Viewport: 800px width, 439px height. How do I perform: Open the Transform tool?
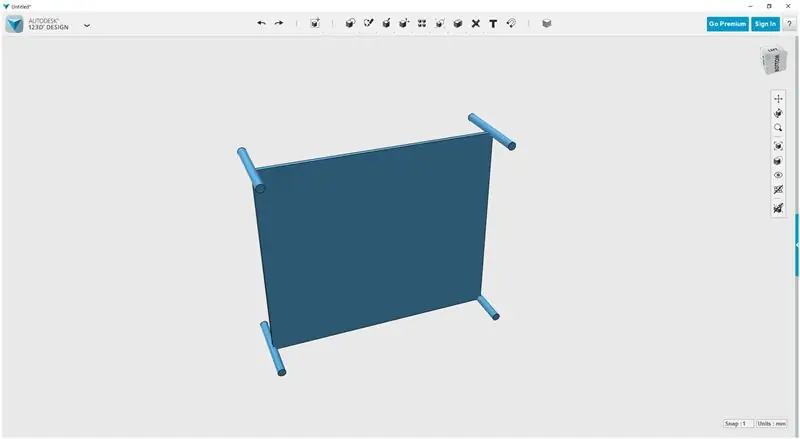(315, 23)
